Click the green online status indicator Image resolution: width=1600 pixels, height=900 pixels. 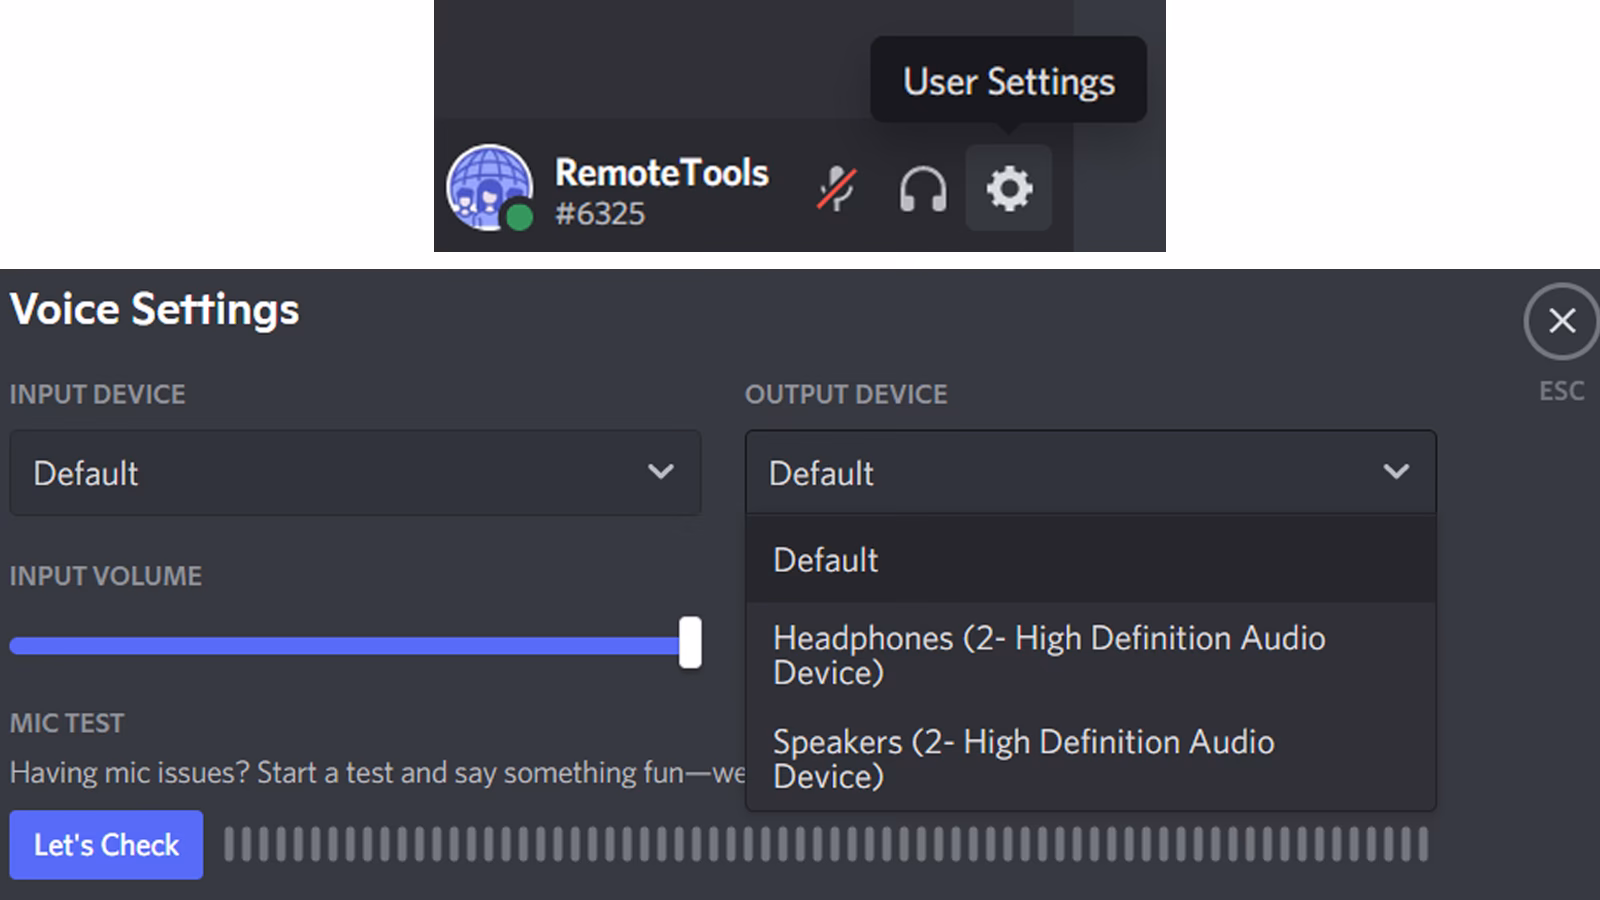coord(518,215)
